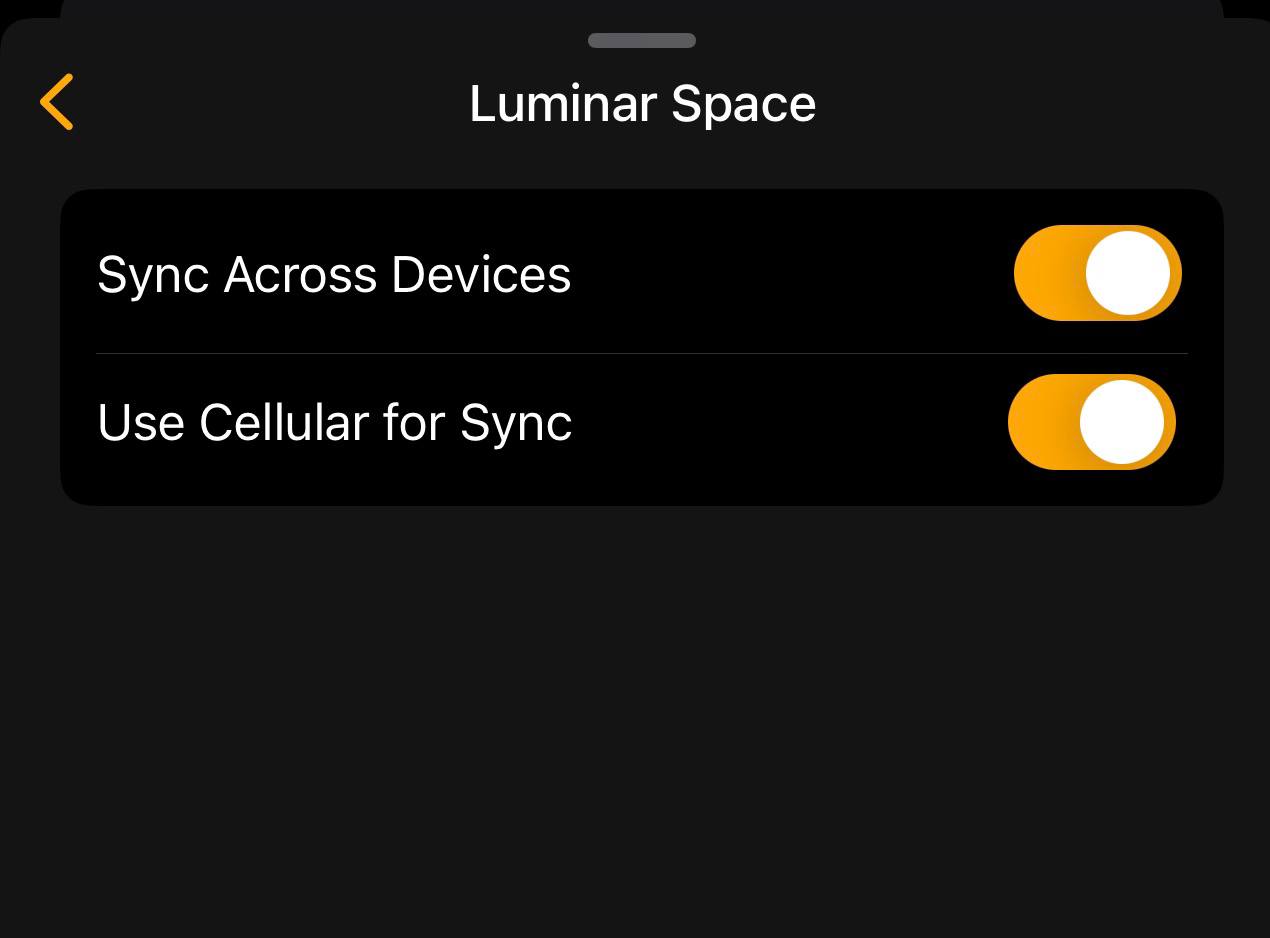Tap the orange back chevron
Image resolution: width=1270 pixels, height=938 pixels.
57,102
